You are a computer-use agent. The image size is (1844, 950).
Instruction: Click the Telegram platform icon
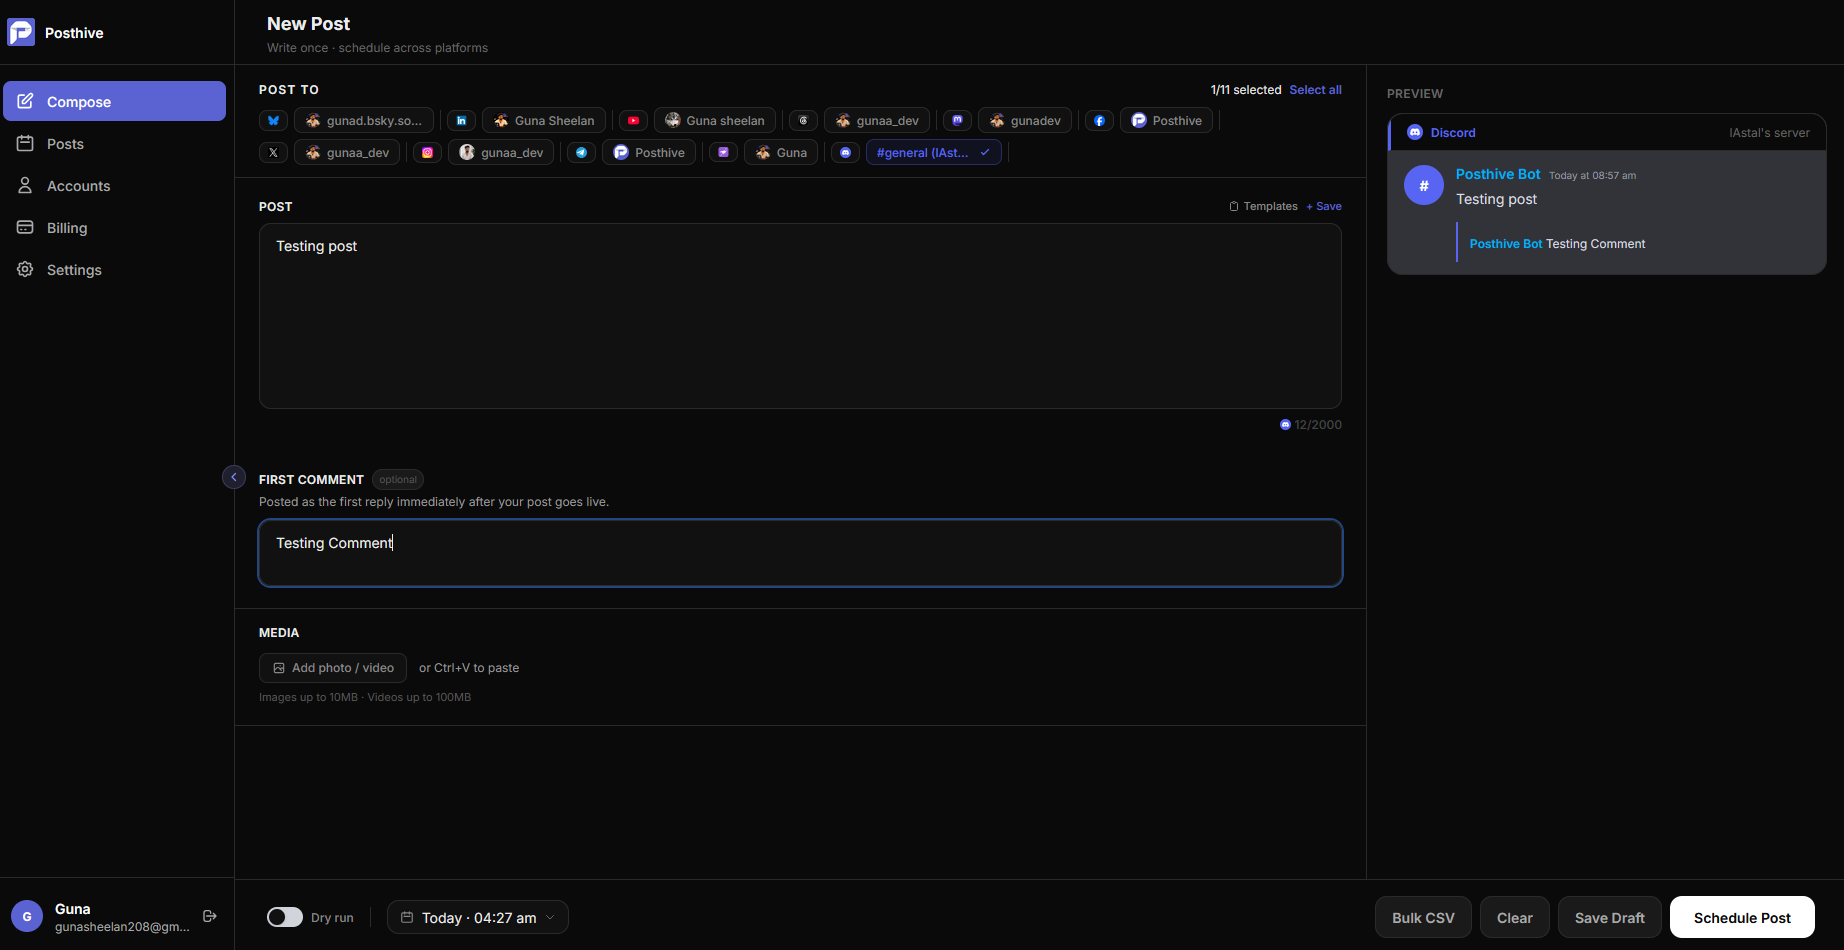coord(581,153)
